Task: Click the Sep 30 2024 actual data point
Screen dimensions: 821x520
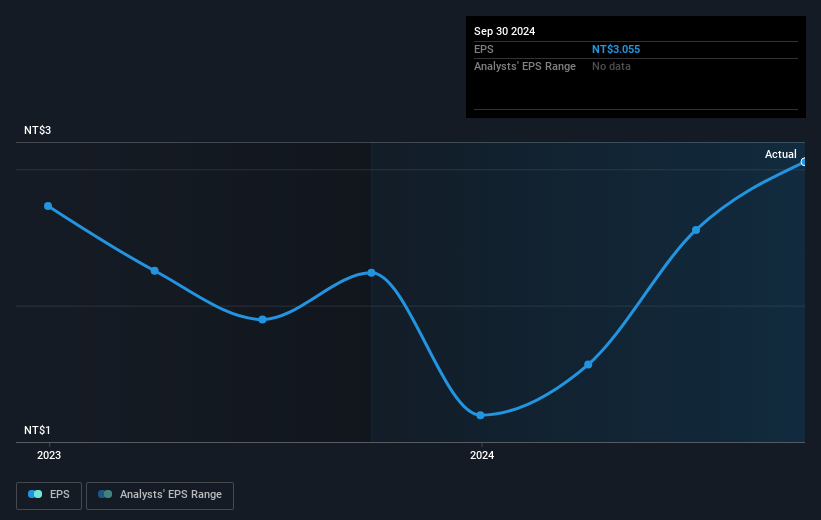Action: tap(804, 162)
